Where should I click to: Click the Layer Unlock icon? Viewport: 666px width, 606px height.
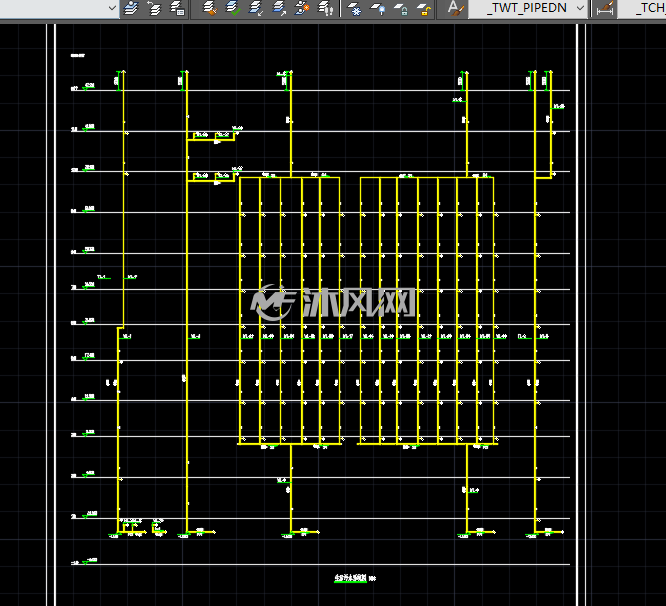[423, 8]
